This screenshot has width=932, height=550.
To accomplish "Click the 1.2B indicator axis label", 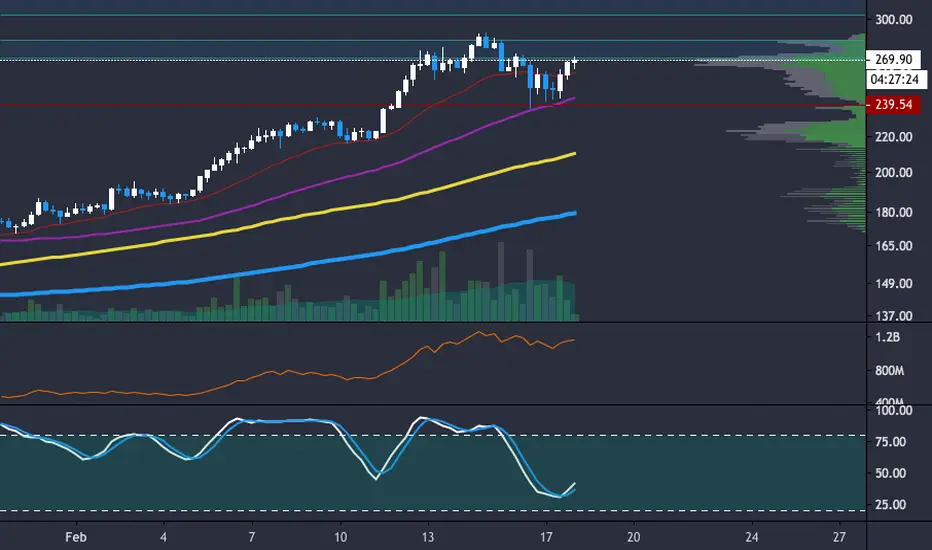I will [887, 337].
